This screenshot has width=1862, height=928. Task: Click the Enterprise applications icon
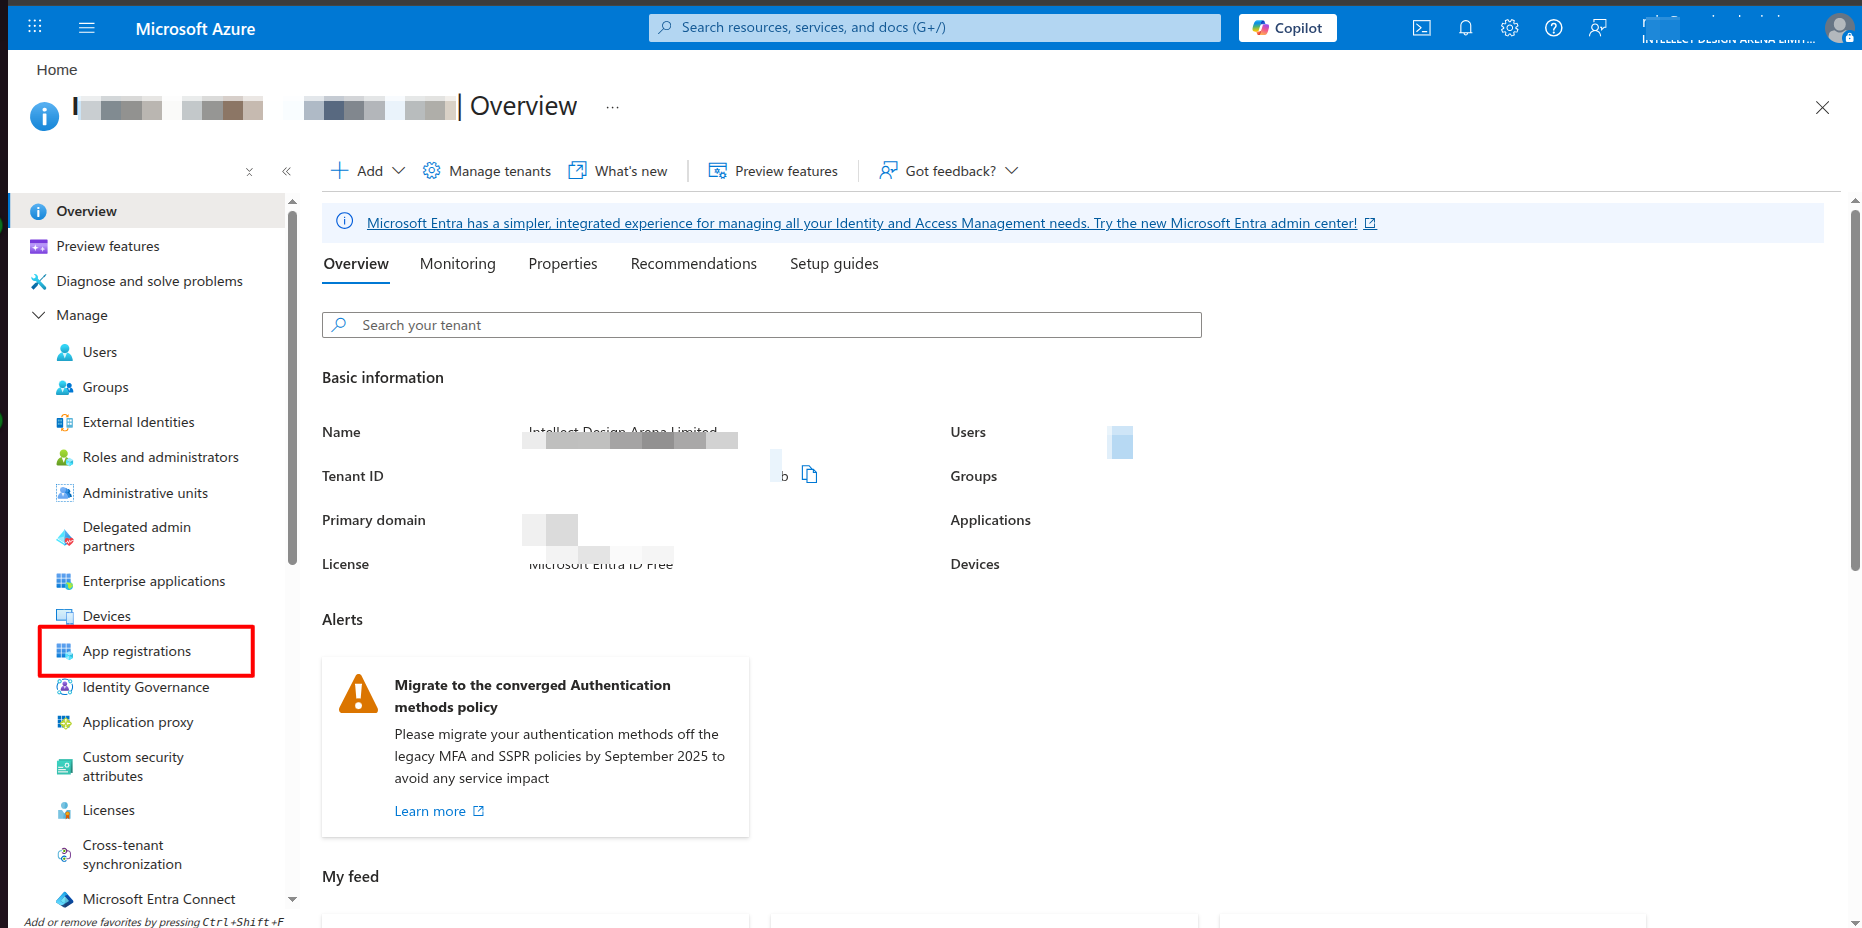tap(65, 581)
